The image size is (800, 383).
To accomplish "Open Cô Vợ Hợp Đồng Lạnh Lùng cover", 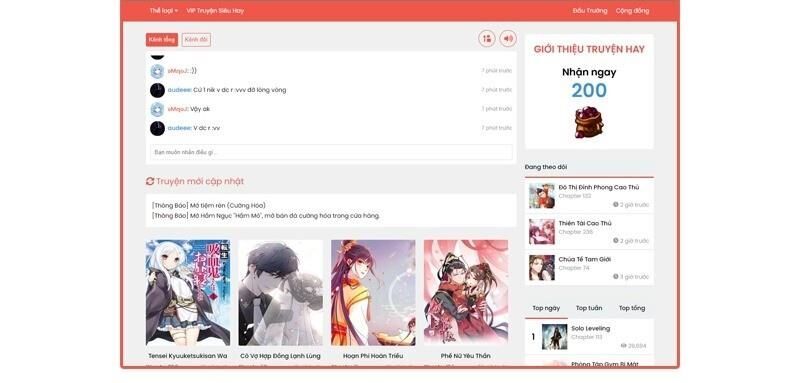I will [281, 293].
